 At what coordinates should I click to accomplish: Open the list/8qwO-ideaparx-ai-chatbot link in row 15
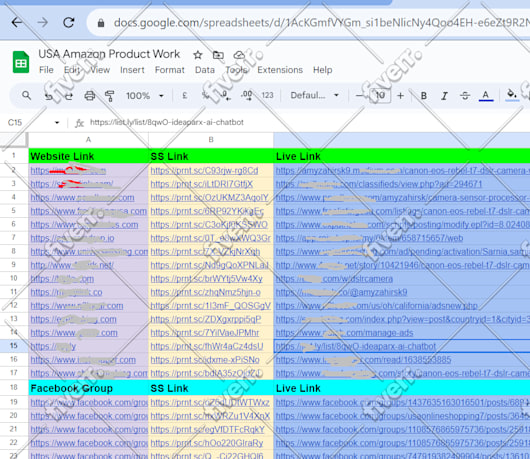(x=356, y=346)
